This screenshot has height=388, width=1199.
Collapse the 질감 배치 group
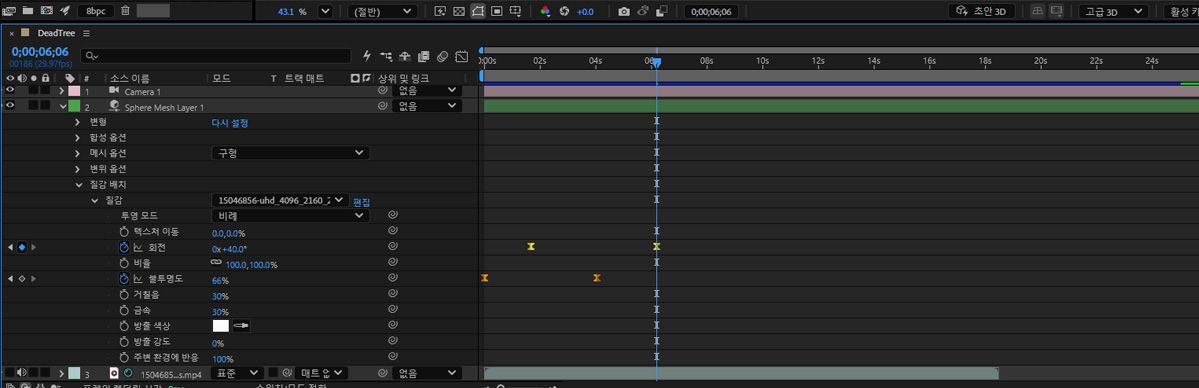[x=78, y=184]
